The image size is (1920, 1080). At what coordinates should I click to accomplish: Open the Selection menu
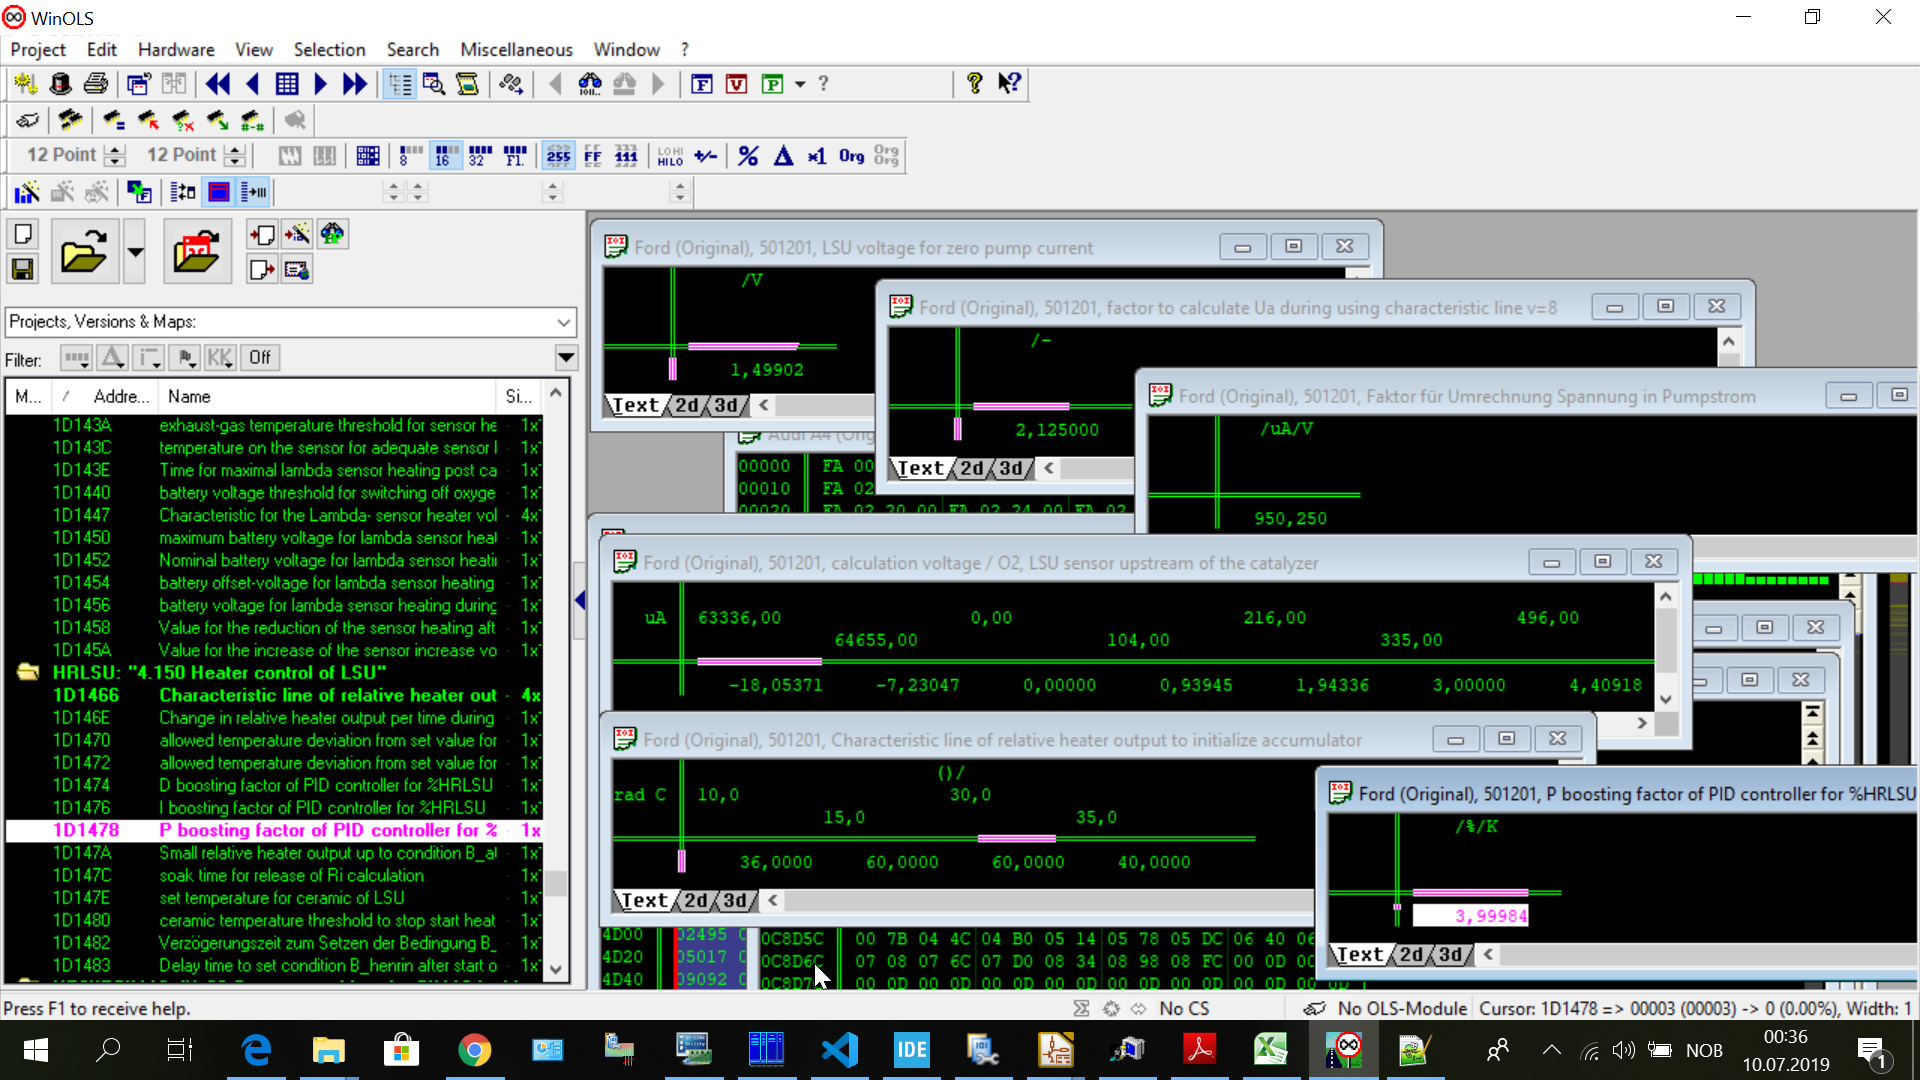(329, 49)
